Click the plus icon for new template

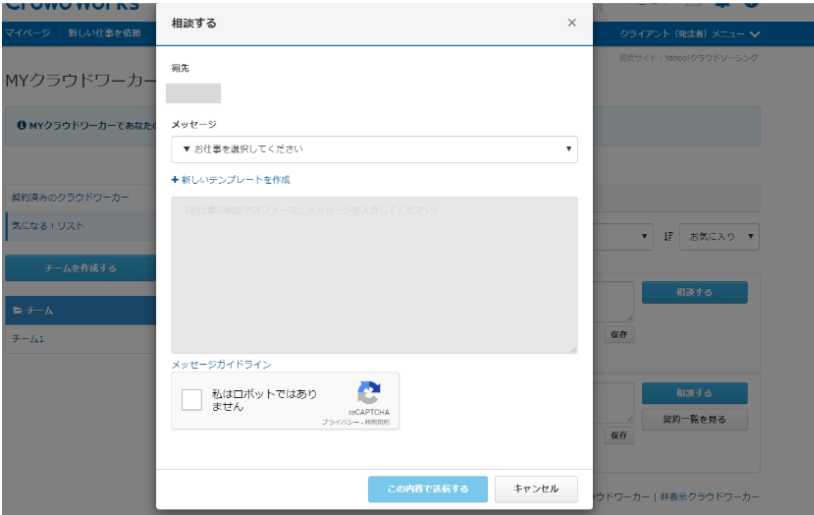[175, 180]
